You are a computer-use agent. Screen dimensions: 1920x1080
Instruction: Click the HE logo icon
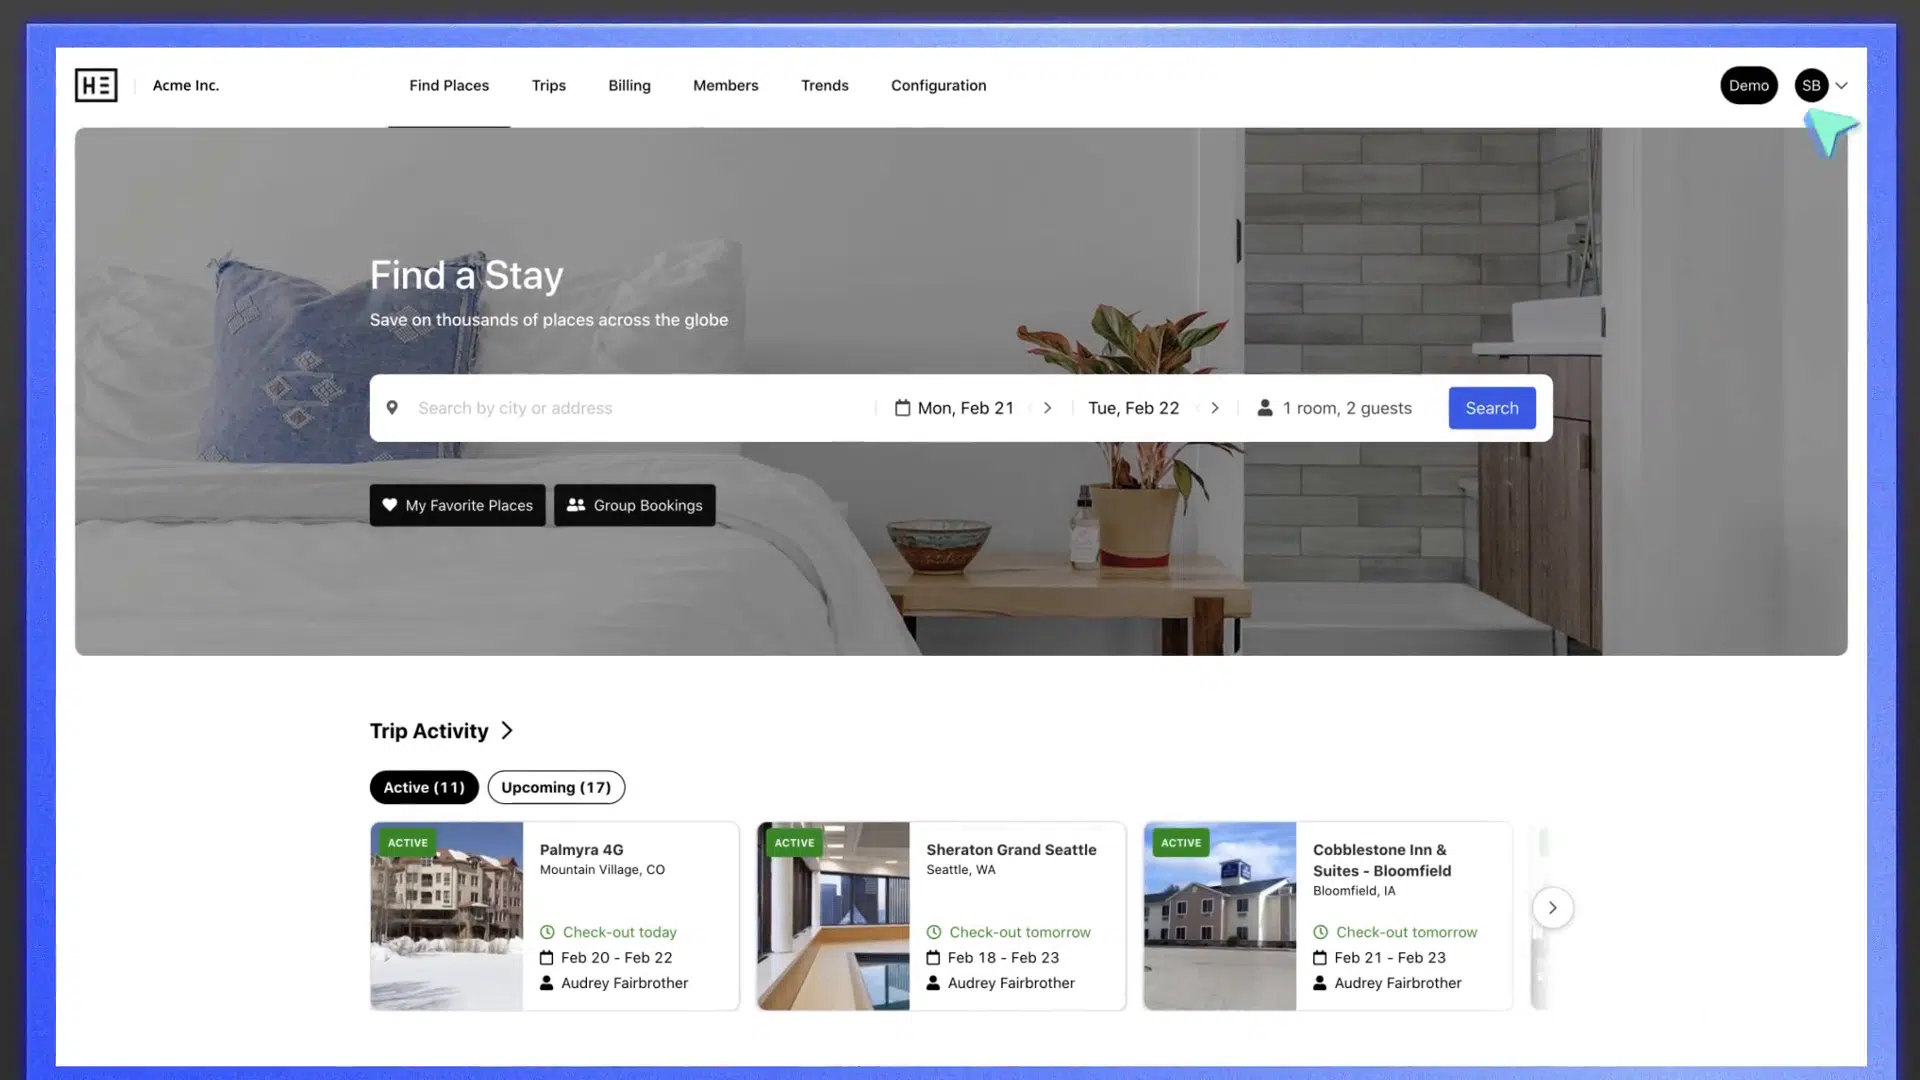click(x=96, y=85)
